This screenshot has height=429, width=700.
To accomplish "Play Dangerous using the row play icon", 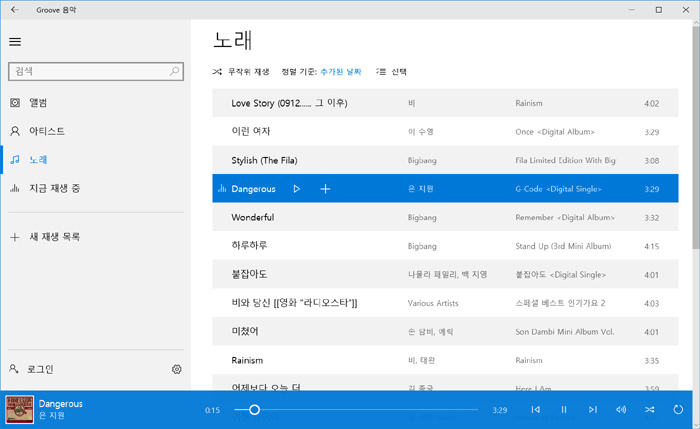I will 296,189.
